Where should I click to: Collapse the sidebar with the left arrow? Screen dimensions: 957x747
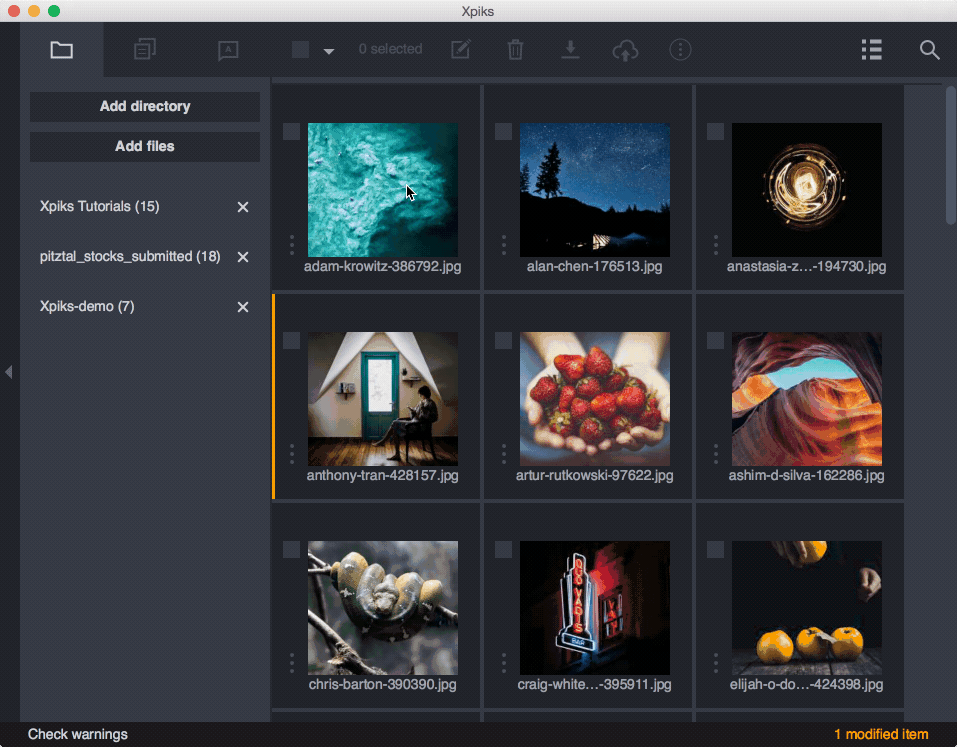[x=9, y=372]
